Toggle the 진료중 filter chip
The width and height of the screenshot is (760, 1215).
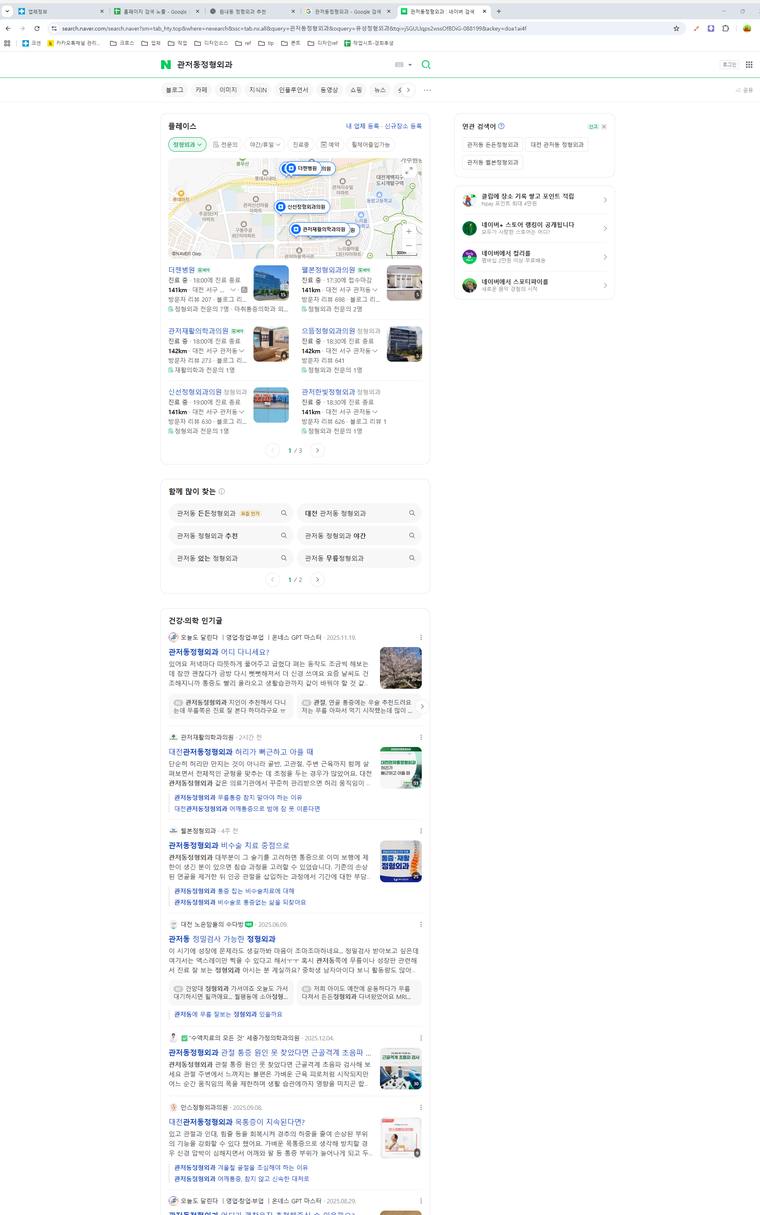[x=300, y=145]
